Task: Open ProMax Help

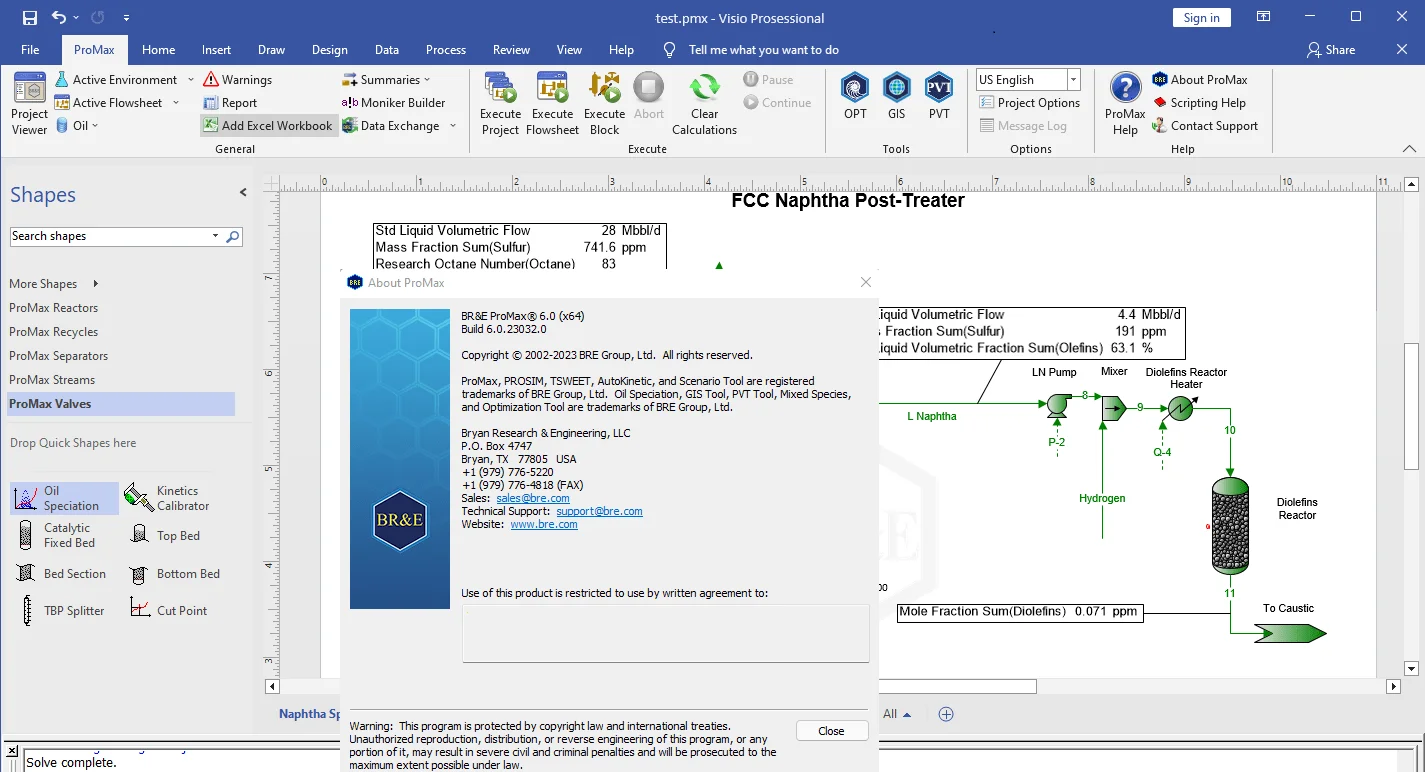Action: point(1125,104)
